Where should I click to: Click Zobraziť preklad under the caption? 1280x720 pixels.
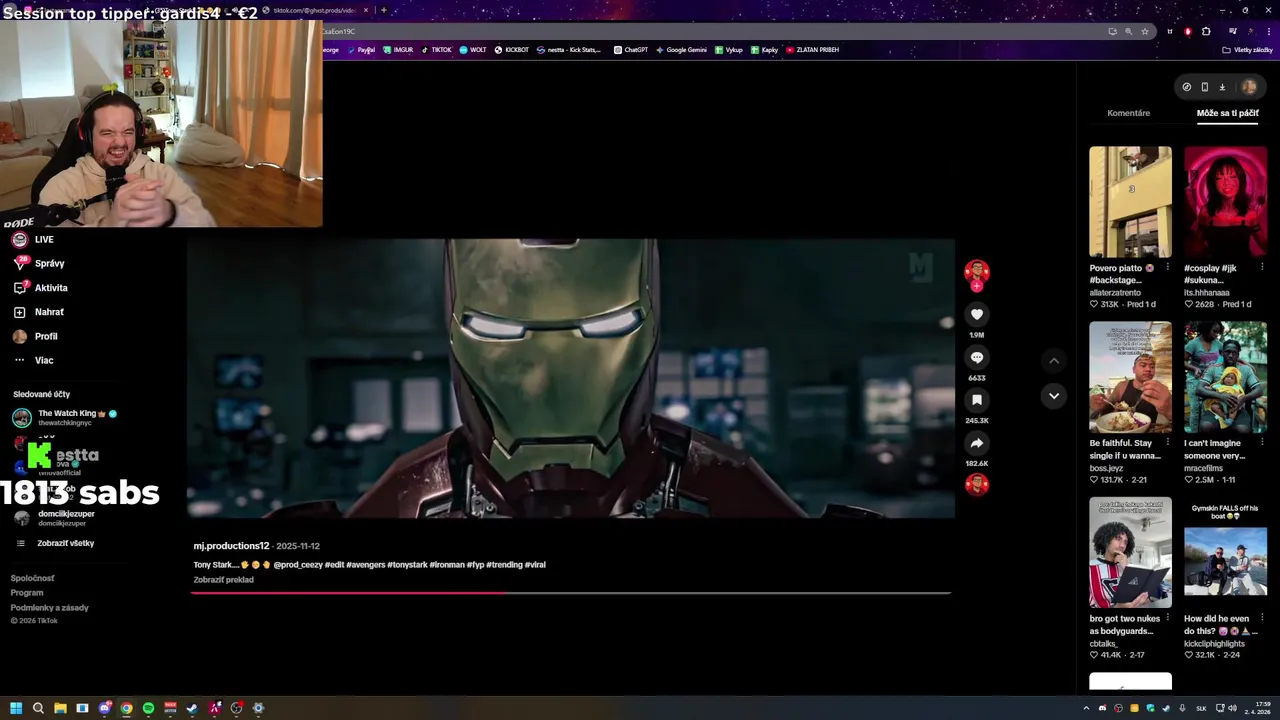pos(223,580)
